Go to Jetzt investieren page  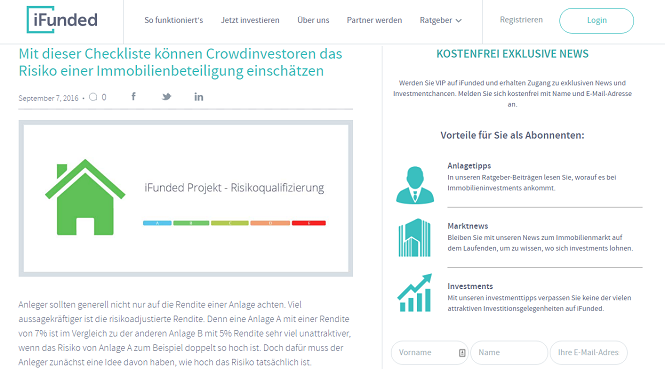point(250,20)
